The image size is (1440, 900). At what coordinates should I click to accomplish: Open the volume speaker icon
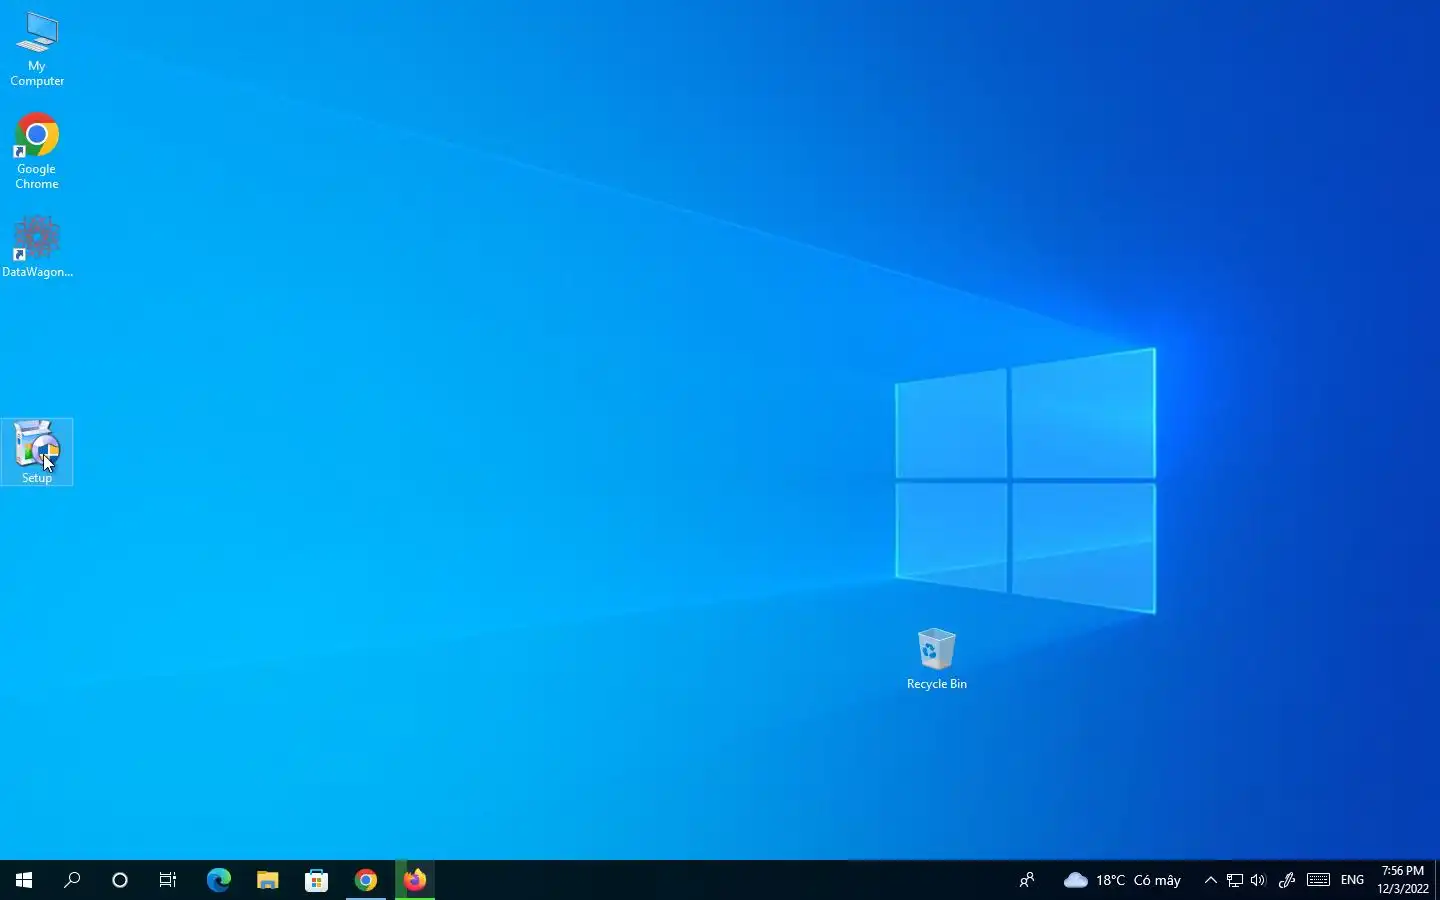pyautogui.click(x=1258, y=880)
